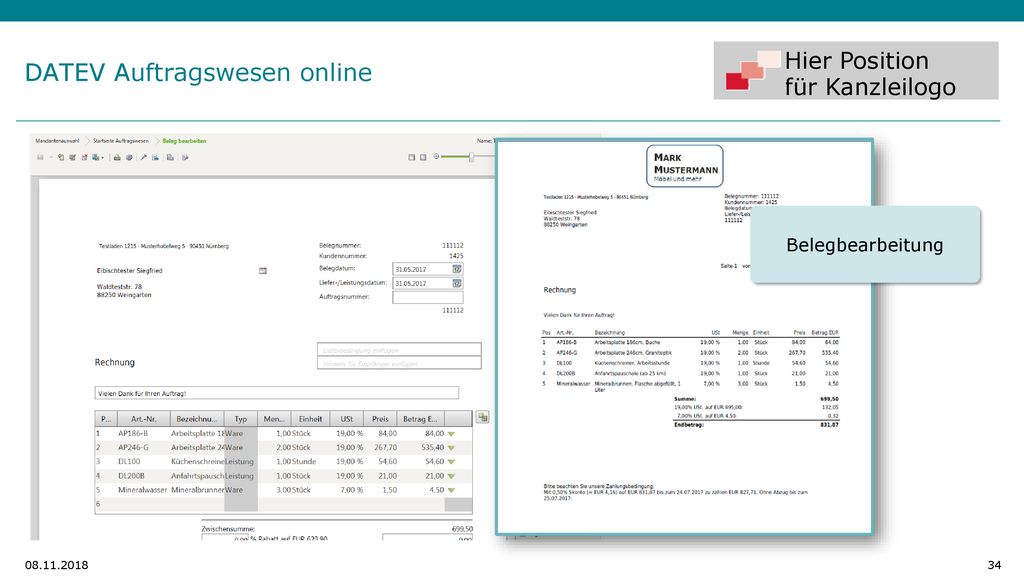Click the Auftragsnummer input field
Screen dimensions: 1024x576
tap(428, 297)
